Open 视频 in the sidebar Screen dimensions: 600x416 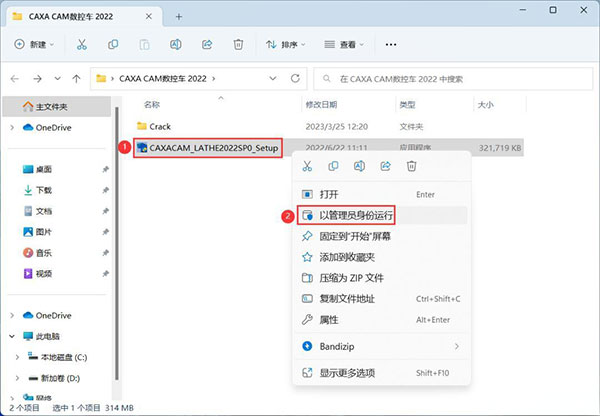(x=44, y=274)
